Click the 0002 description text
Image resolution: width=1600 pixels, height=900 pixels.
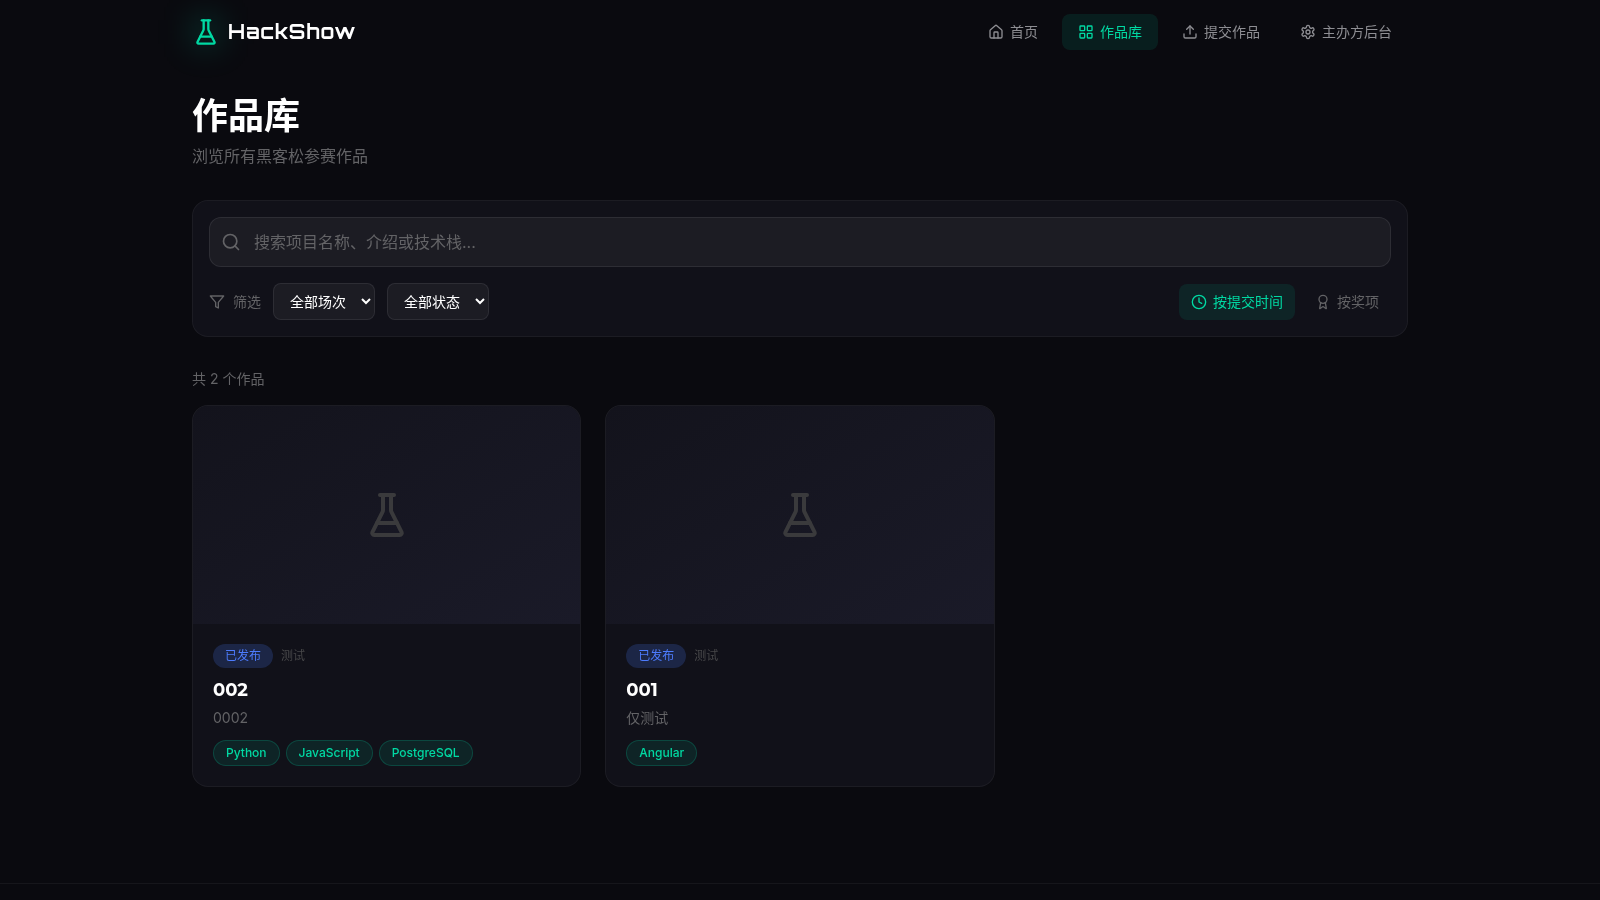tap(231, 718)
